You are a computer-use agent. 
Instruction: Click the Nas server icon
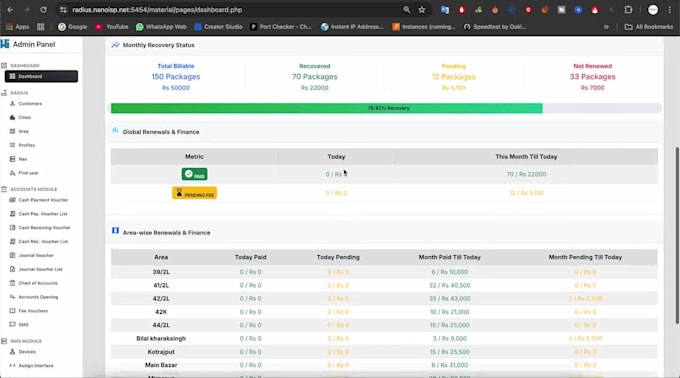[x=12, y=159]
